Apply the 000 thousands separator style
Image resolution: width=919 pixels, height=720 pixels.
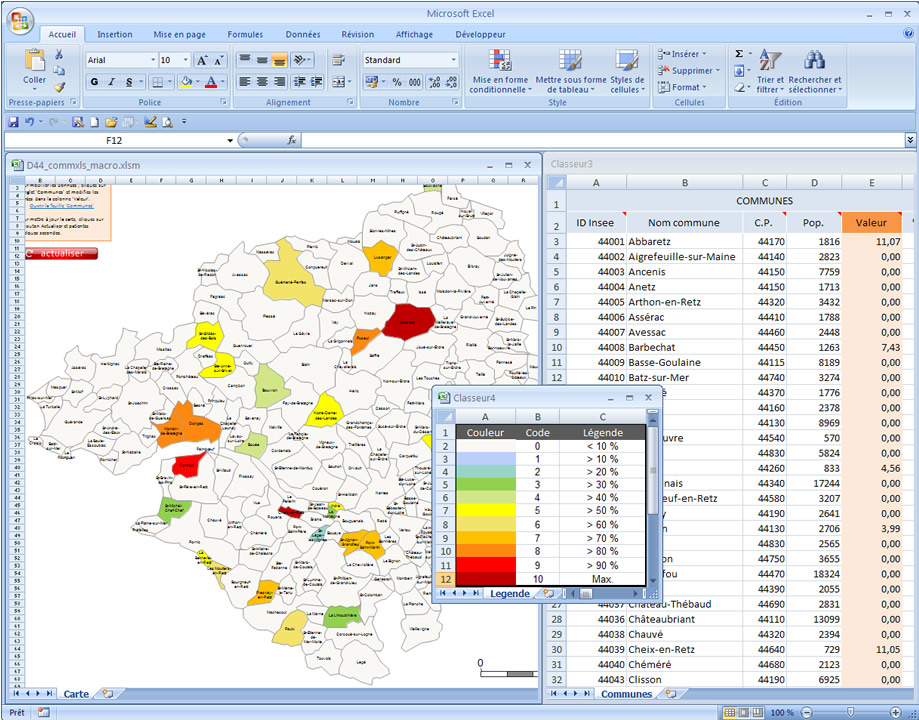(x=414, y=82)
